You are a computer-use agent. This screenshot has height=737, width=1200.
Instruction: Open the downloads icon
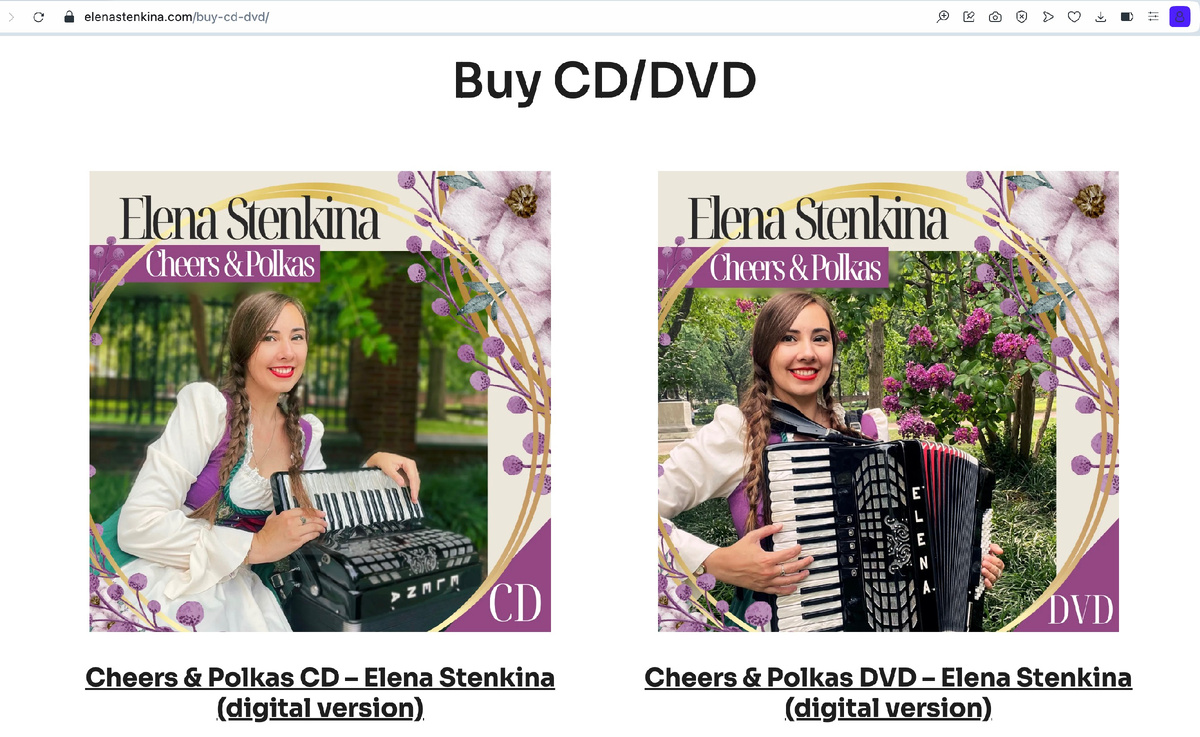(1100, 17)
